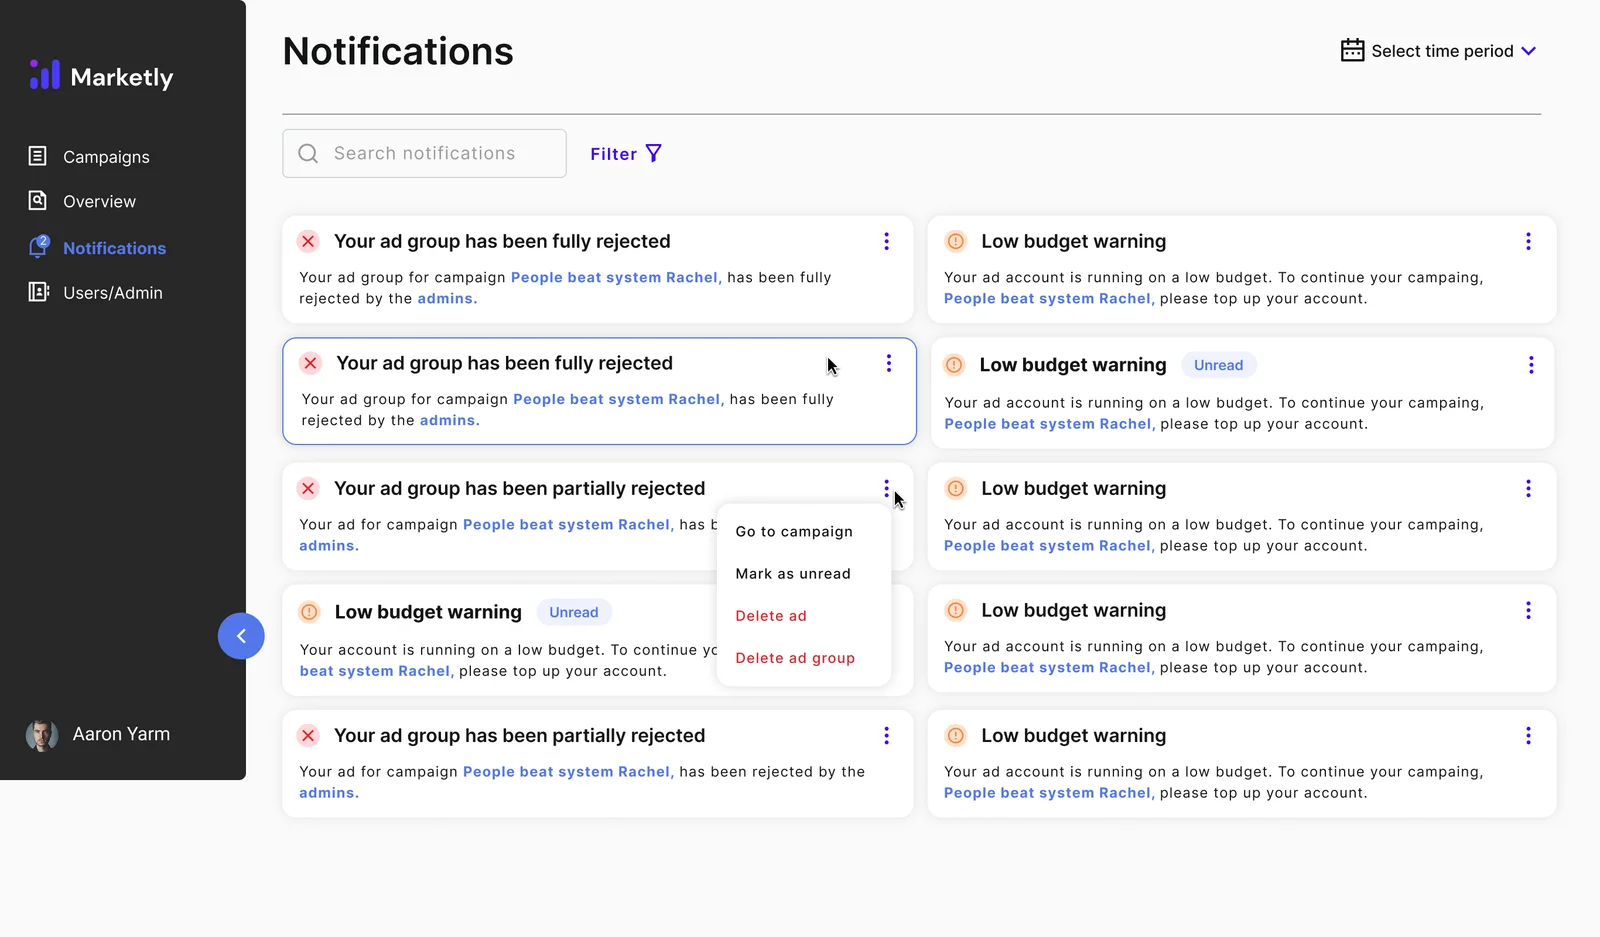Click warning icon on top-right Low budget card
Image resolution: width=1600 pixels, height=937 pixels.
pos(955,241)
